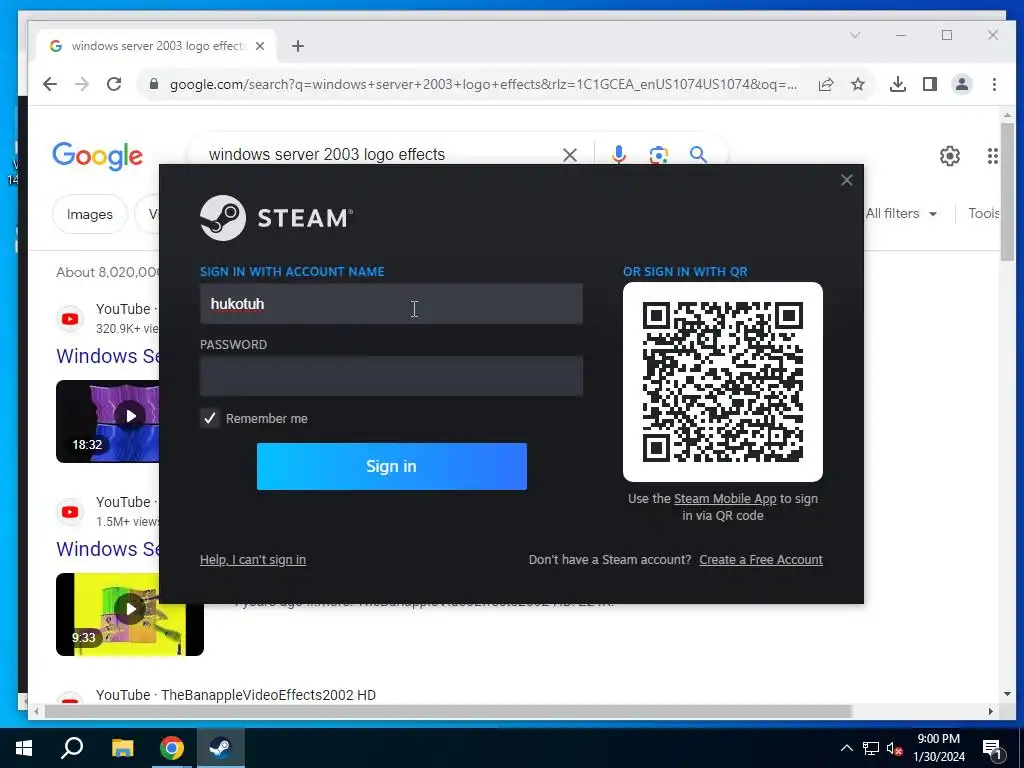Click the blue Sign in button
This screenshot has height=768, width=1024.
click(392, 466)
